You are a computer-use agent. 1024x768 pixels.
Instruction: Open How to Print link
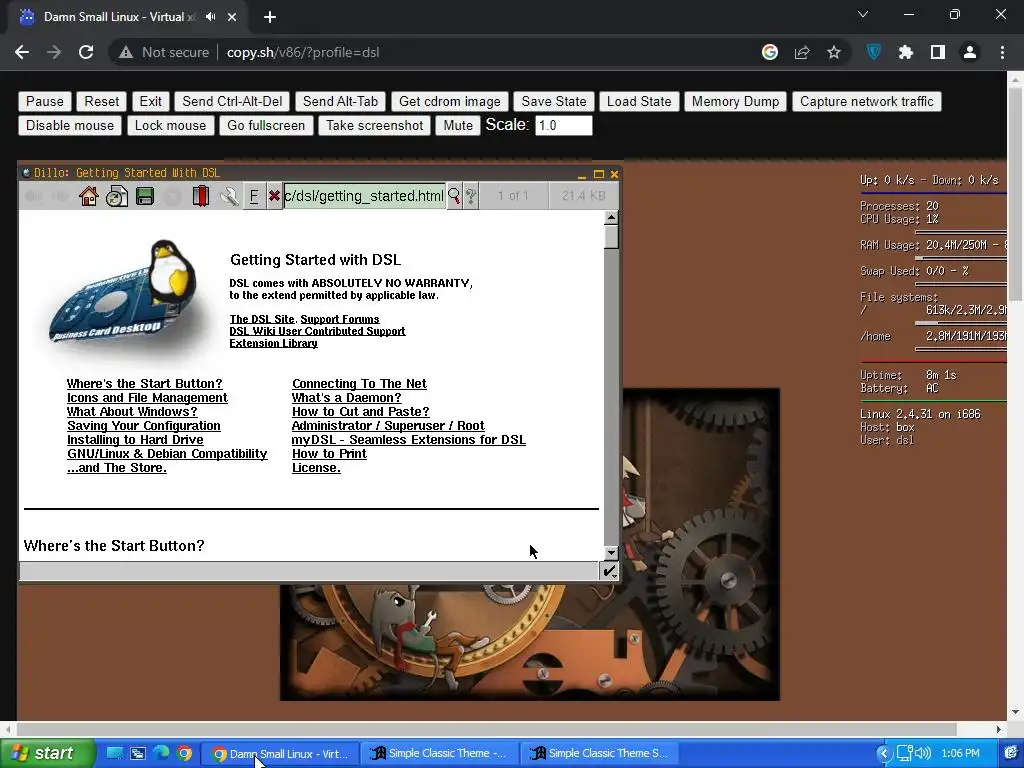point(329,453)
